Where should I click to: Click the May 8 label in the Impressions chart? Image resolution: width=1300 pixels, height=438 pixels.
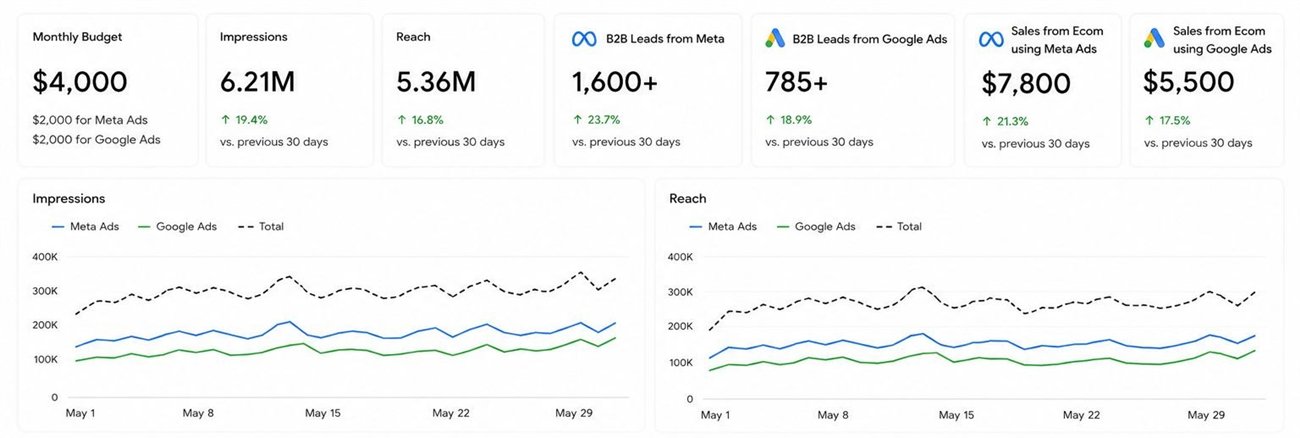point(198,412)
